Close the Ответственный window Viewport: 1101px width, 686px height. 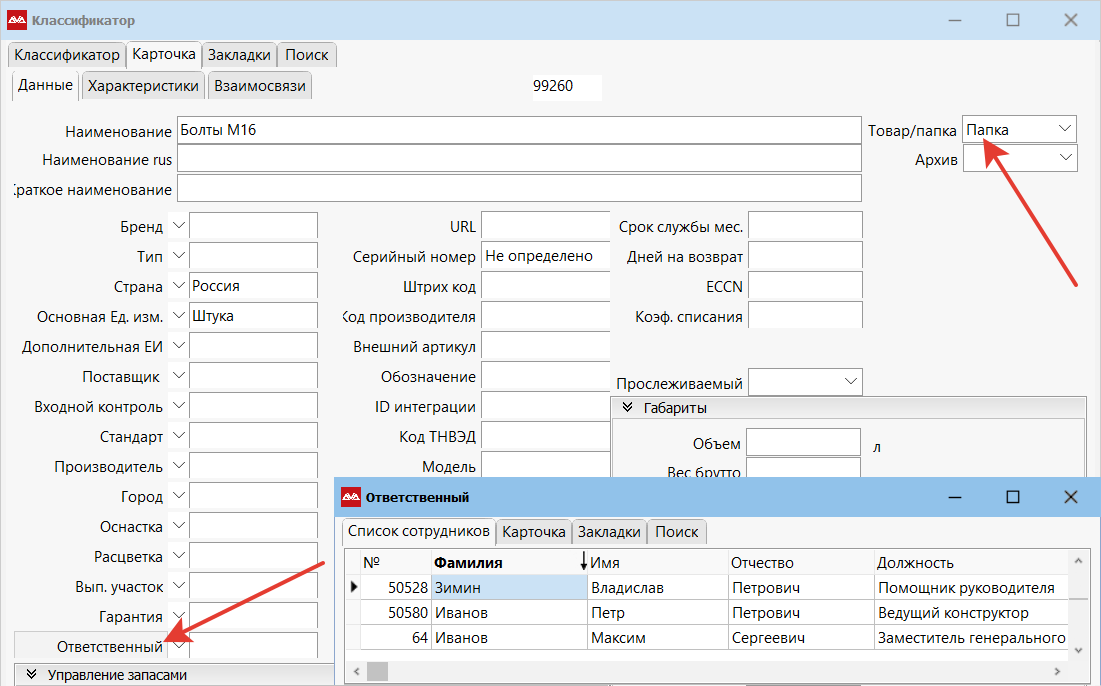pos(1070,497)
